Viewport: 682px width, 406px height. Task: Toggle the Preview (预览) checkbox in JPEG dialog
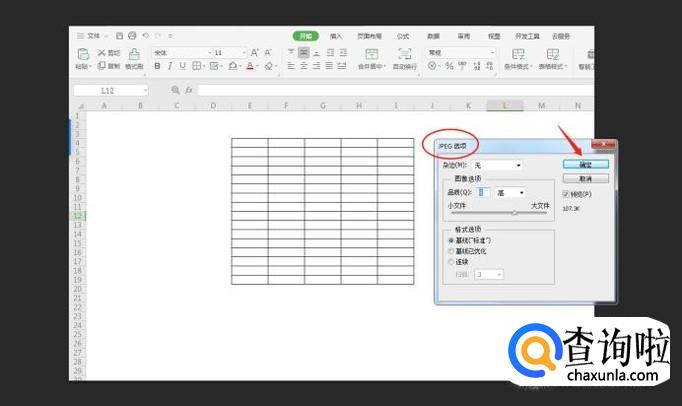565,194
